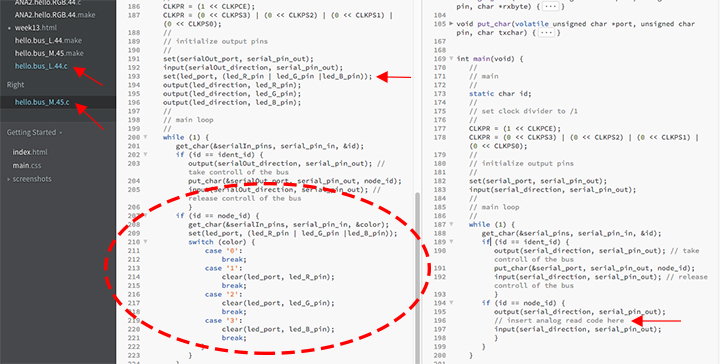Expand the folded put_char function at line 105
The height and width of the screenshot is (364, 720).
tap(451, 24)
